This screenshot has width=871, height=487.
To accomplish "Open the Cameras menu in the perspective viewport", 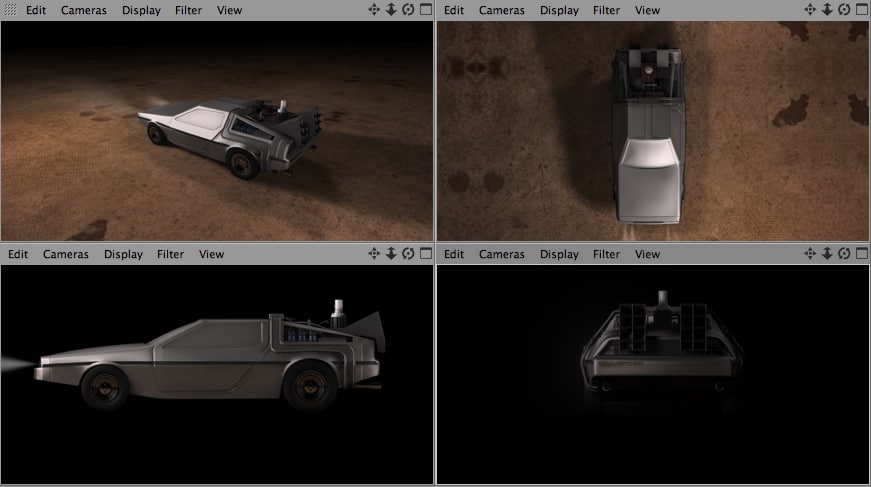I will click(84, 10).
